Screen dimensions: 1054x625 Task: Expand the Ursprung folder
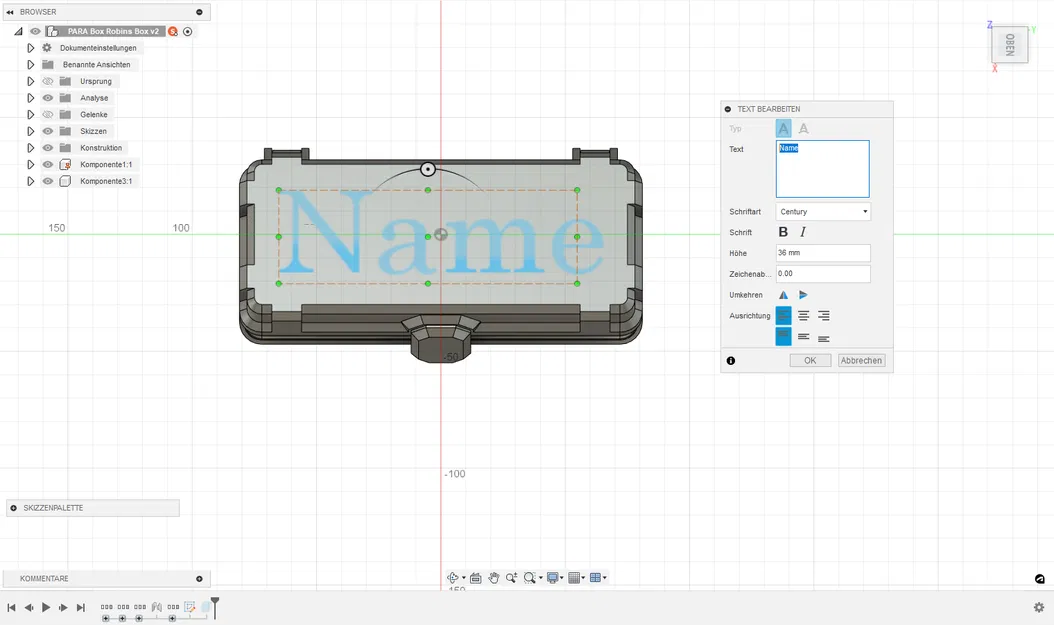point(30,81)
